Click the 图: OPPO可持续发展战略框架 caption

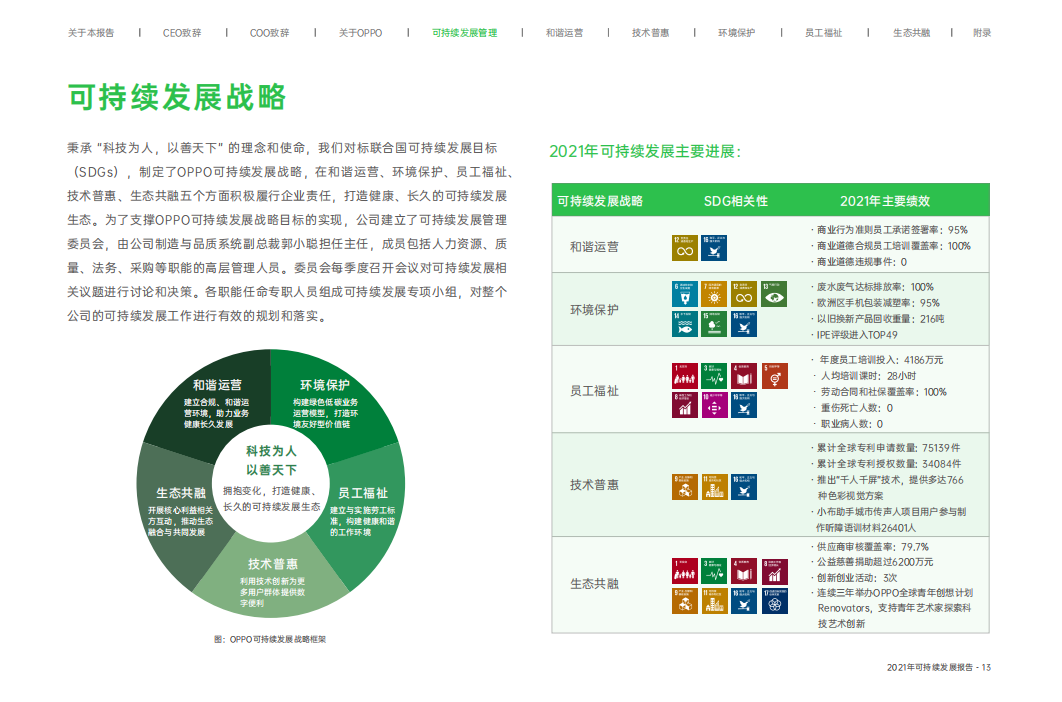tap(270, 640)
